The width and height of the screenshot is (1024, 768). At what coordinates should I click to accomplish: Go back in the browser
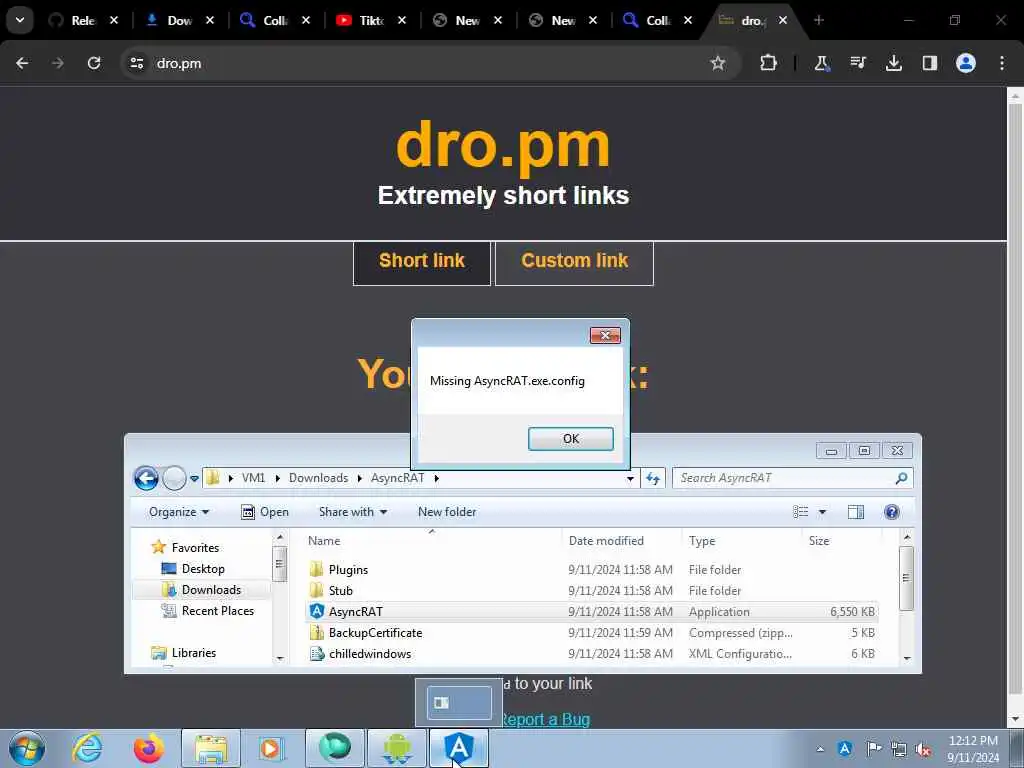(x=22, y=63)
